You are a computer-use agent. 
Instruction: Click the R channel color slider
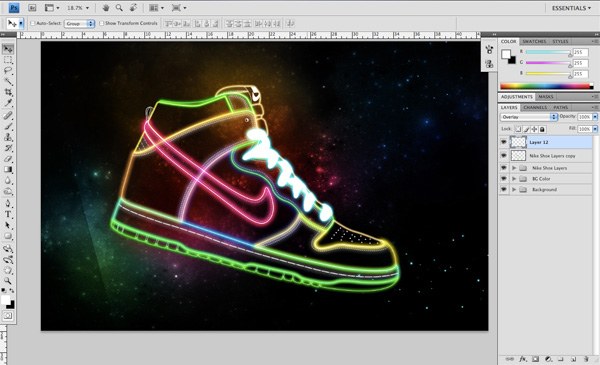pyautogui.click(x=548, y=52)
